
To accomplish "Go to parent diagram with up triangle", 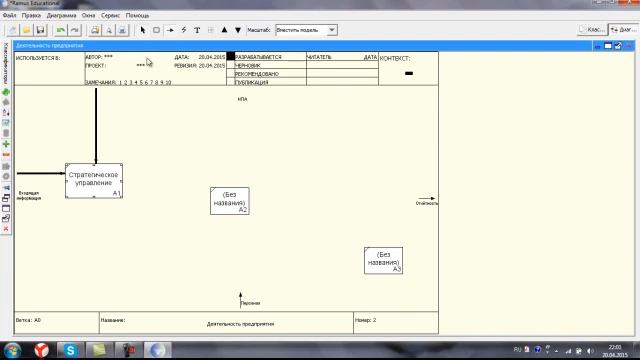I will point(224,30).
